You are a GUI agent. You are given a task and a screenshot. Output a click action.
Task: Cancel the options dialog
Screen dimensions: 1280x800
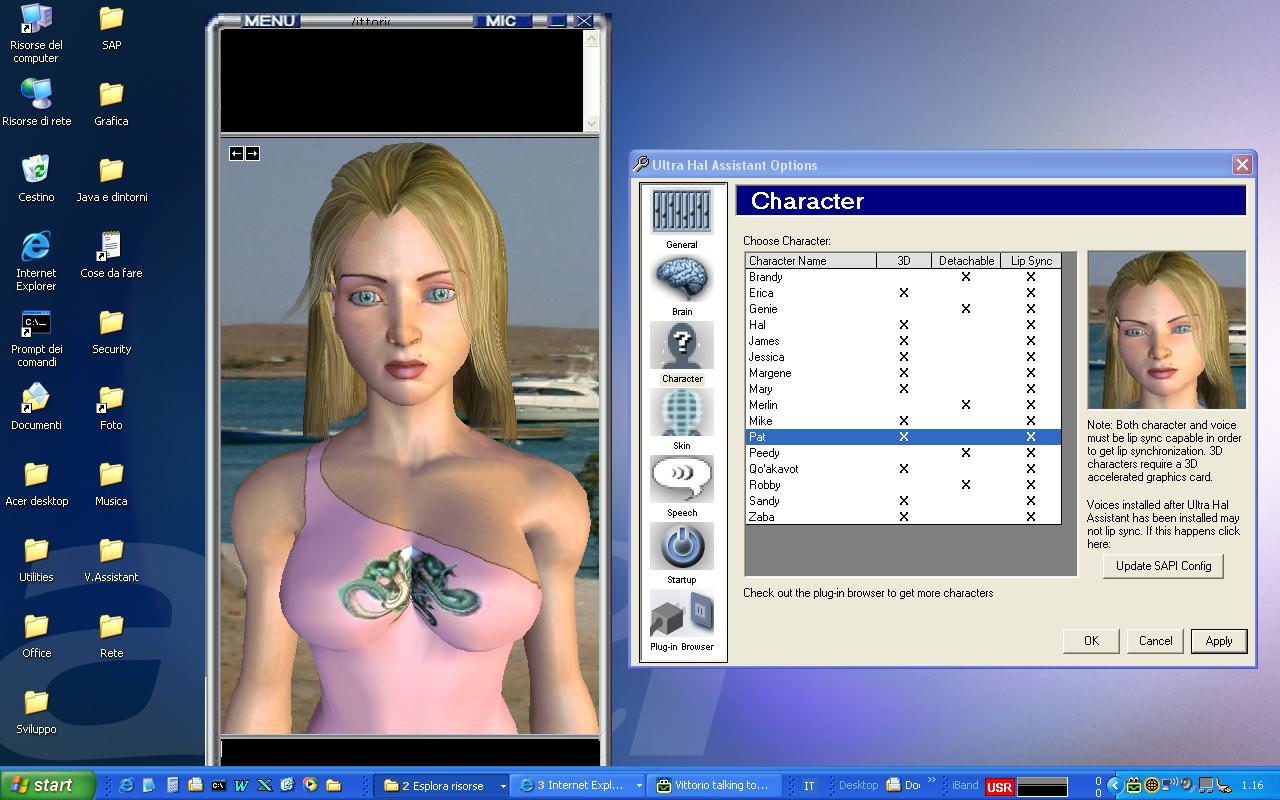[x=1155, y=641]
